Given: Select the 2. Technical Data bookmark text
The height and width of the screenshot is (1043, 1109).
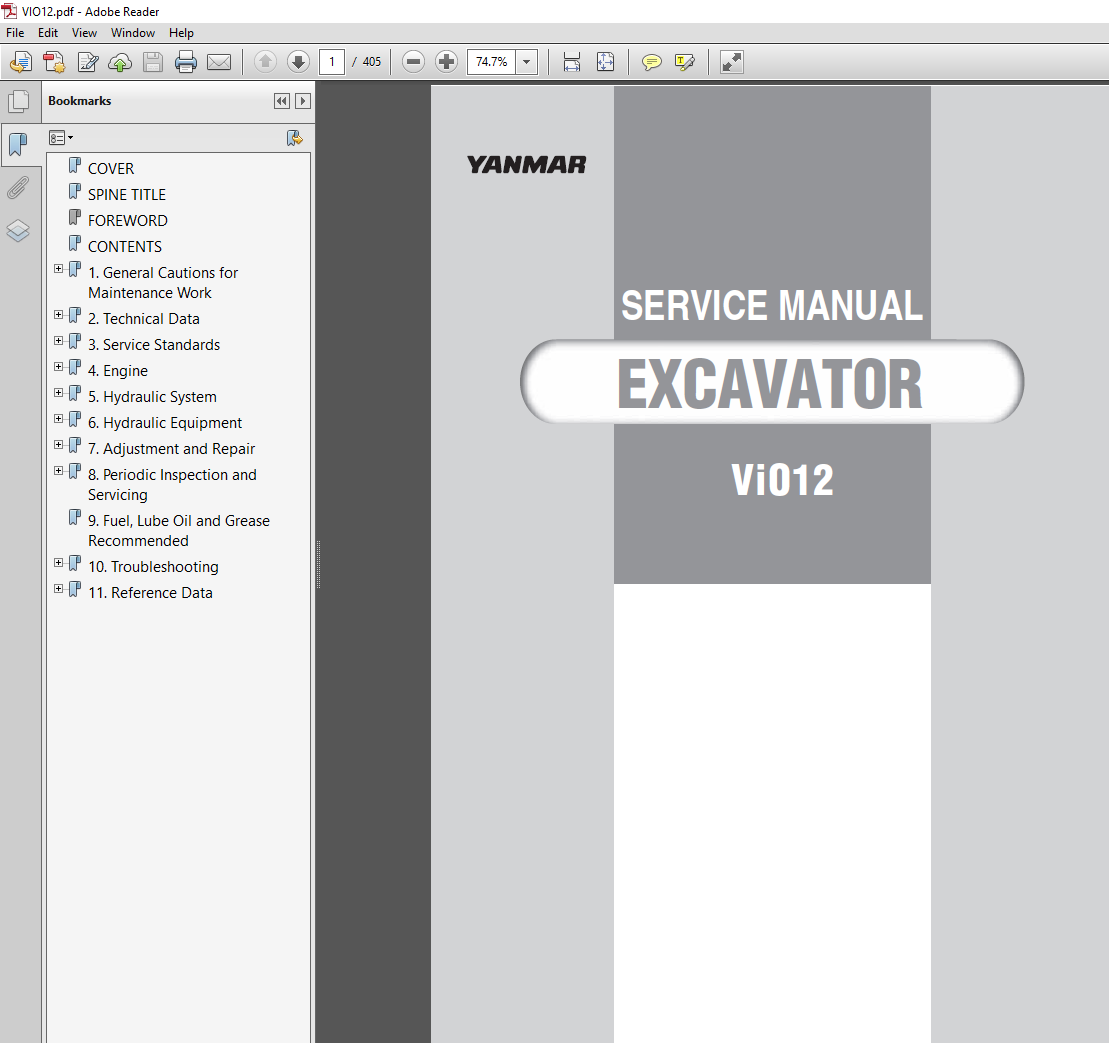Looking at the screenshot, I should tap(144, 319).
